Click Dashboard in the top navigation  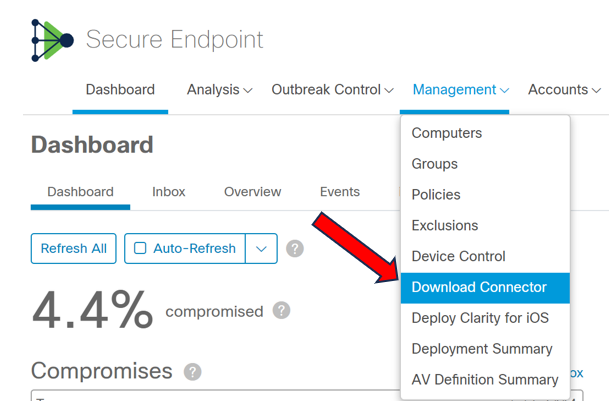(120, 90)
